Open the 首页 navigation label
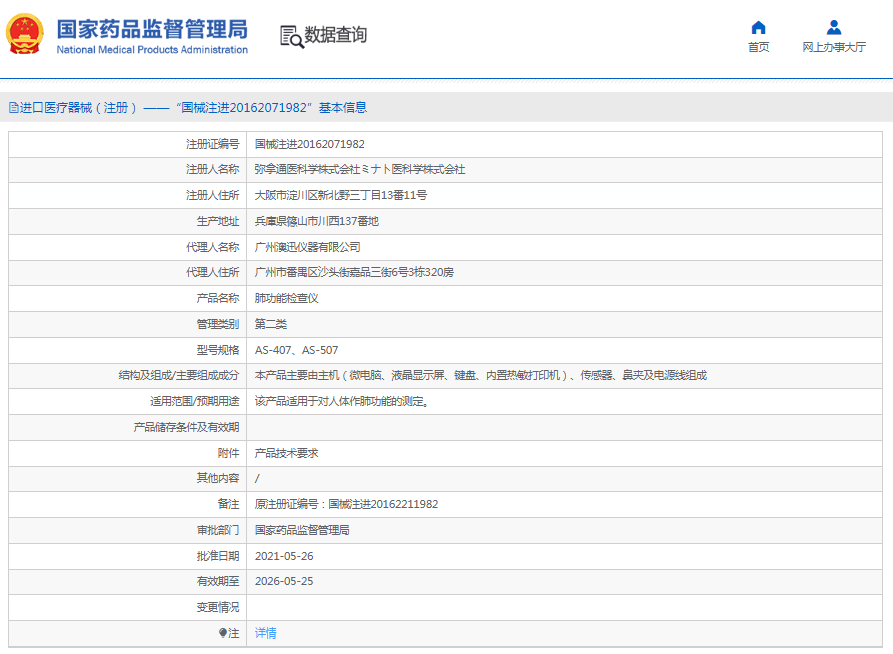Image resolution: width=893 pixels, height=654 pixels. (758, 47)
